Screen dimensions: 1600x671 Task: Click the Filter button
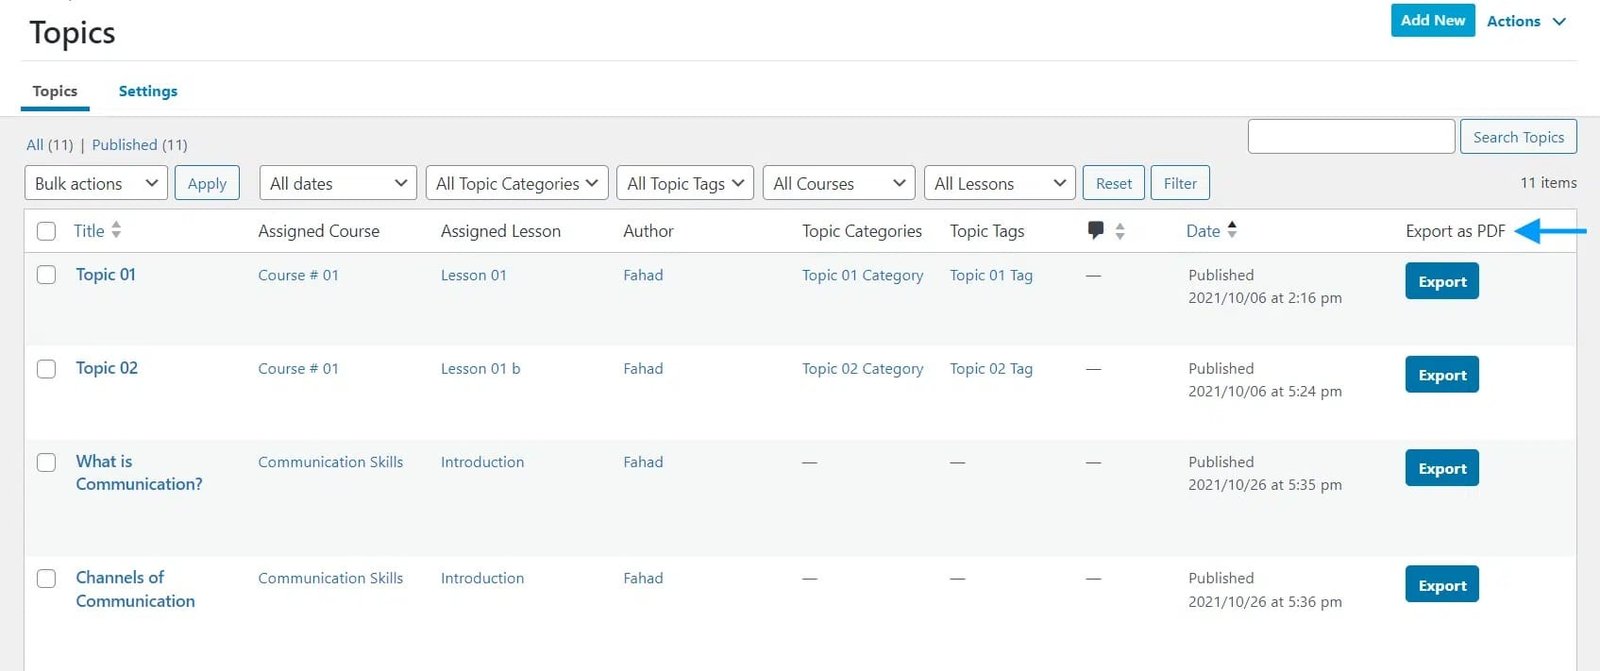click(1180, 183)
